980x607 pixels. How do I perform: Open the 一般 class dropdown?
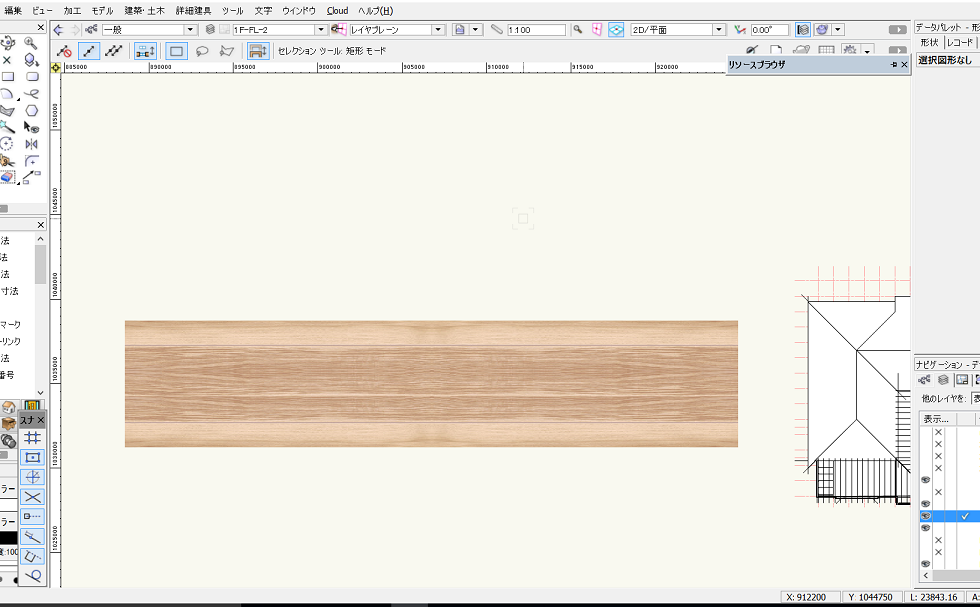click(x=191, y=29)
